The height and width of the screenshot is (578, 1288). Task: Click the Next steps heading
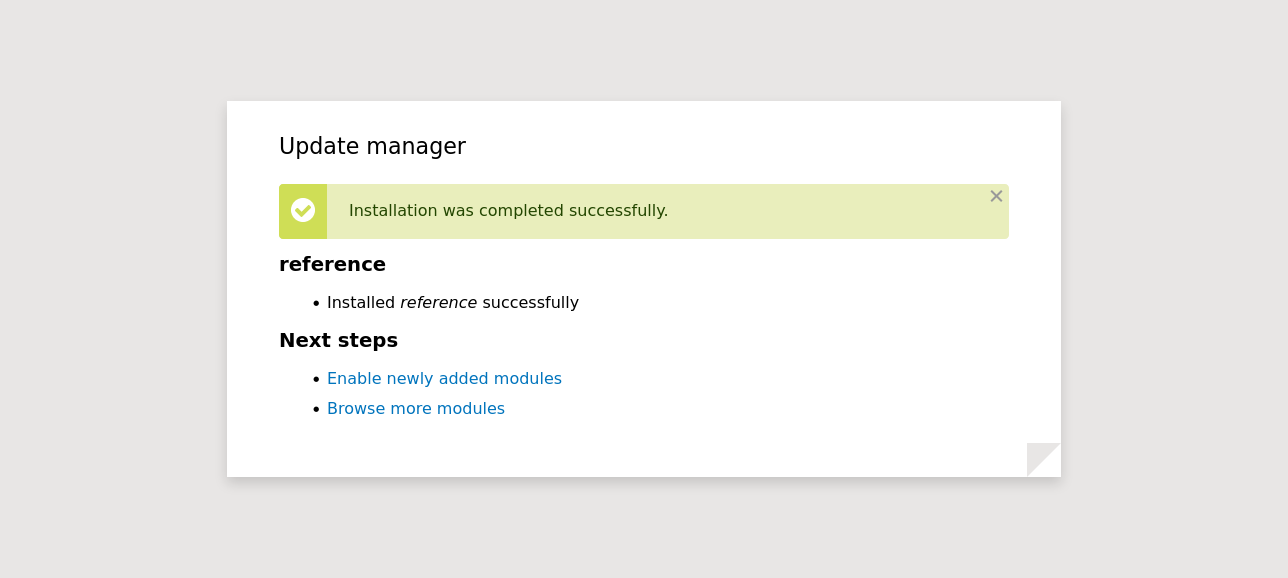pos(338,341)
